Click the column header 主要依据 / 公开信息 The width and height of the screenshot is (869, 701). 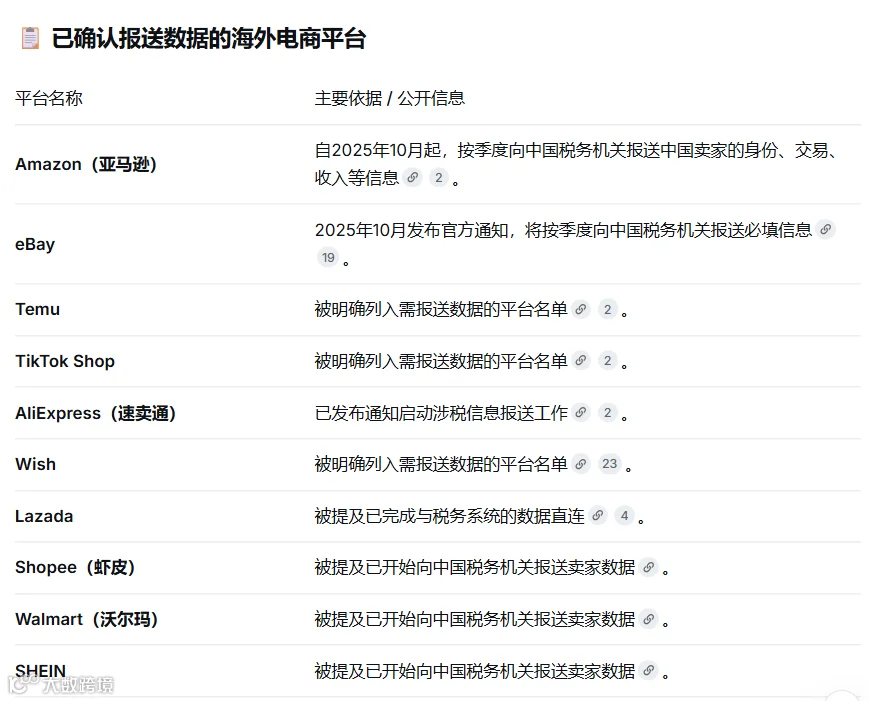pos(390,98)
